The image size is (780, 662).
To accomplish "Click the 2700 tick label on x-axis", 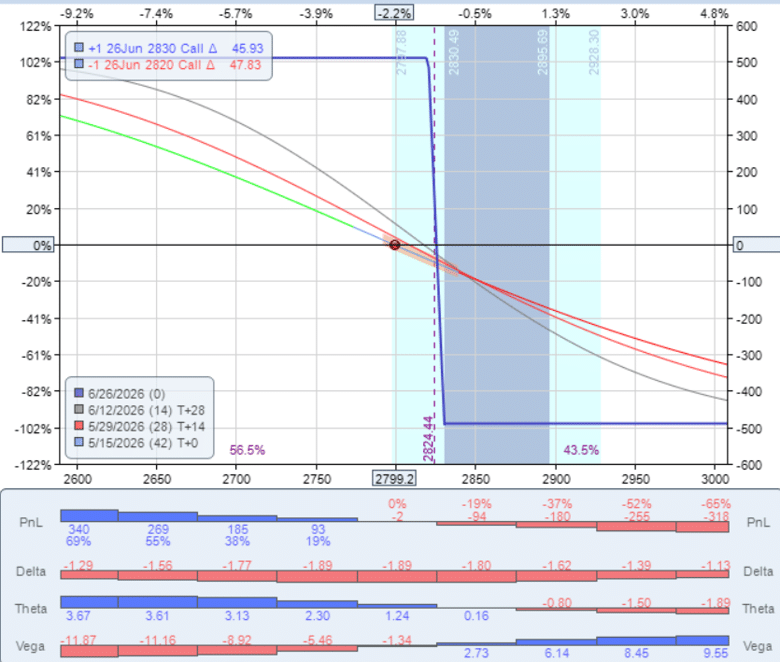I will pyautogui.click(x=236, y=479).
